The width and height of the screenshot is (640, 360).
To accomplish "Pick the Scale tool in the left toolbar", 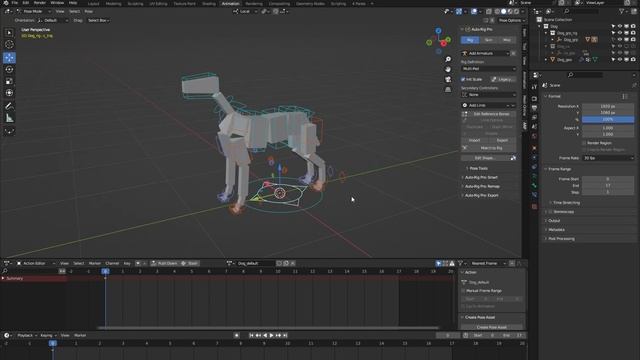I will coord(9,81).
